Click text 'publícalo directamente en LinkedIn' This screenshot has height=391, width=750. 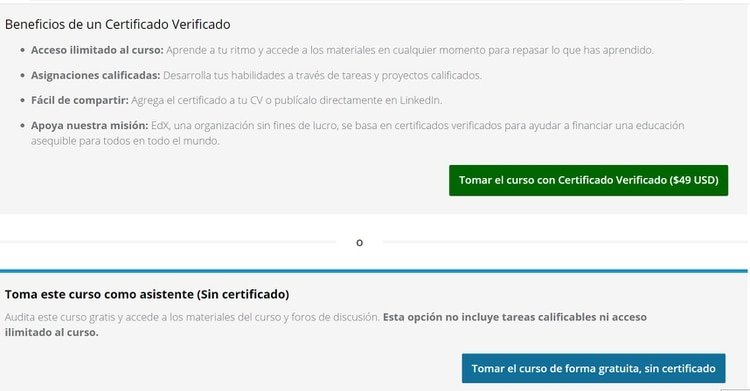pos(357,100)
